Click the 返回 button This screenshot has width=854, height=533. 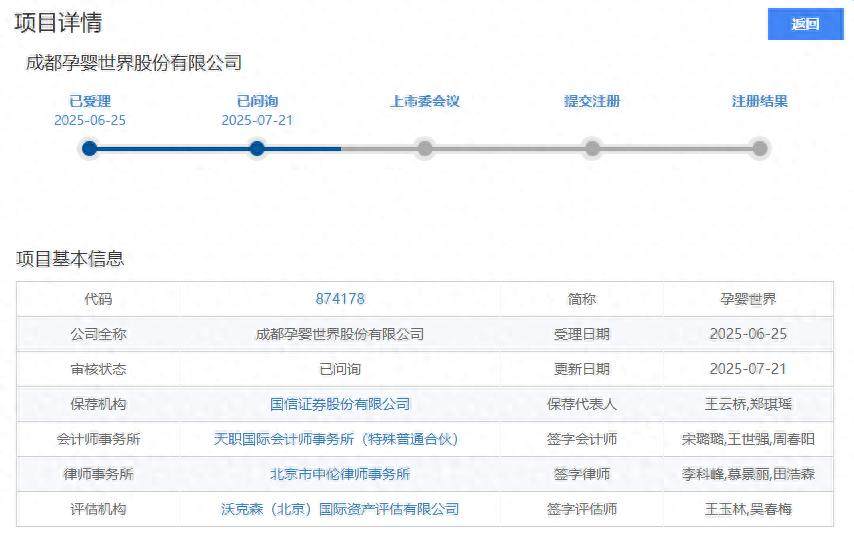click(x=806, y=24)
